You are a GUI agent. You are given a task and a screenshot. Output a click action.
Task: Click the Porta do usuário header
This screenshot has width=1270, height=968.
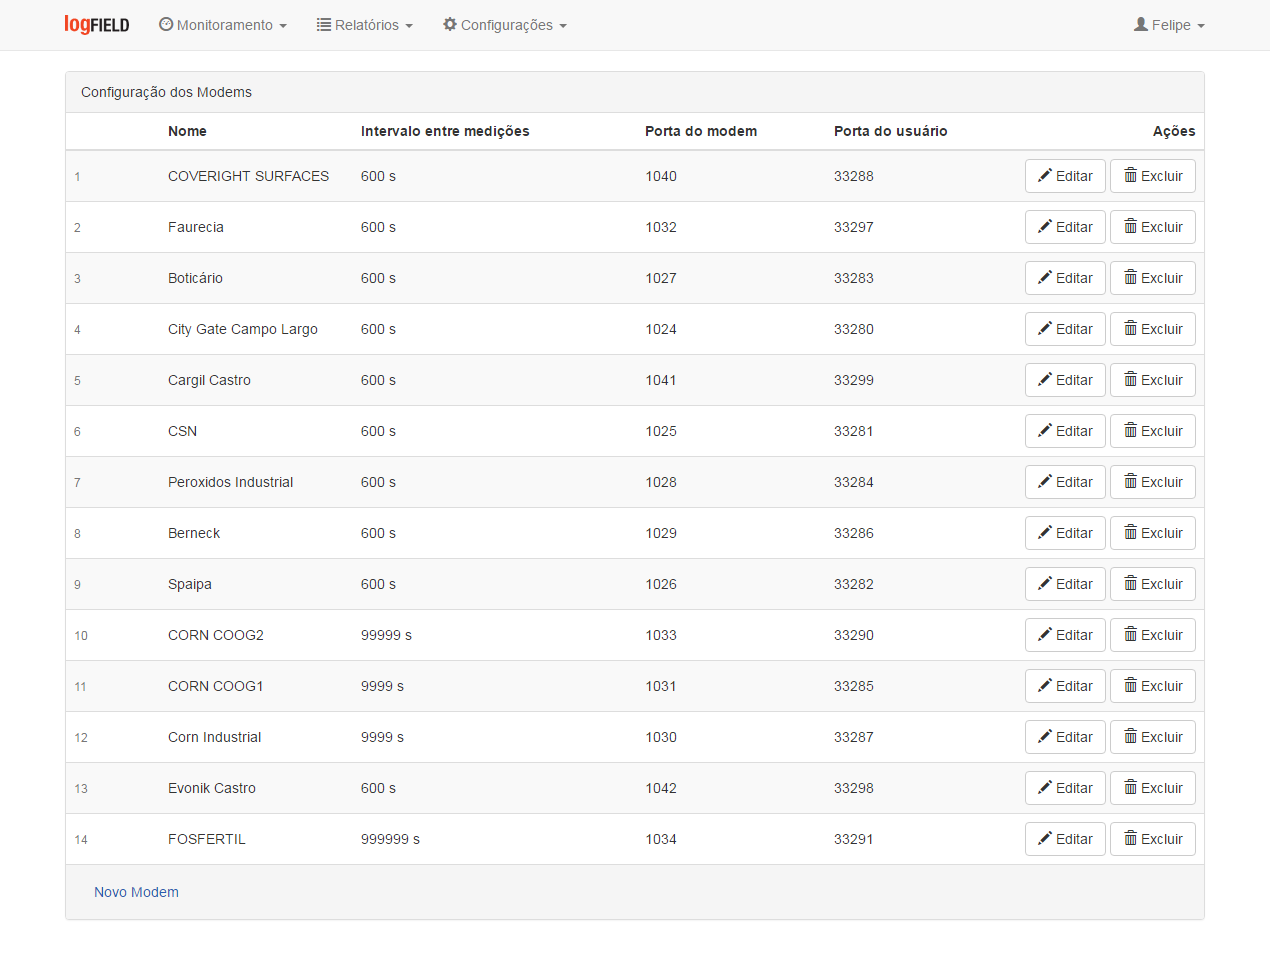click(x=890, y=131)
